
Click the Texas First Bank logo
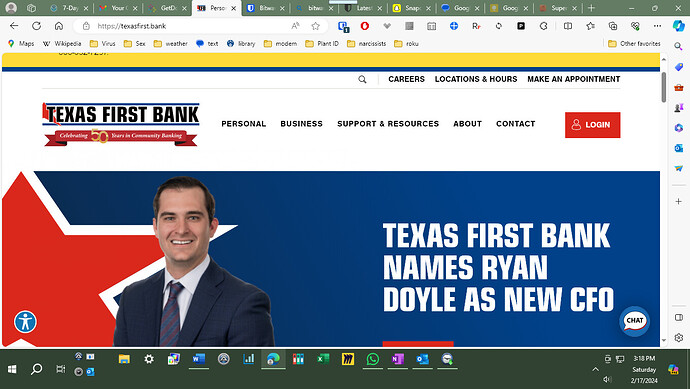121,124
